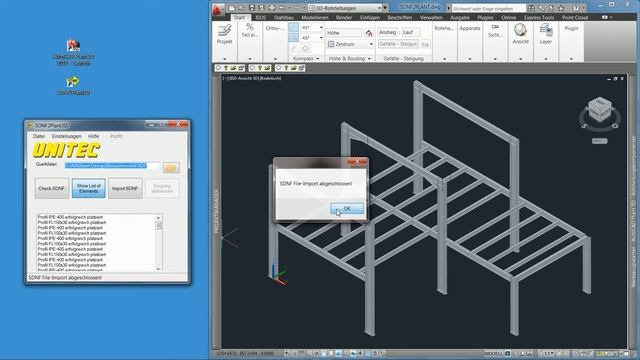
Task: Close the SDNF File-Import message dialog
Action: tap(357, 162)
